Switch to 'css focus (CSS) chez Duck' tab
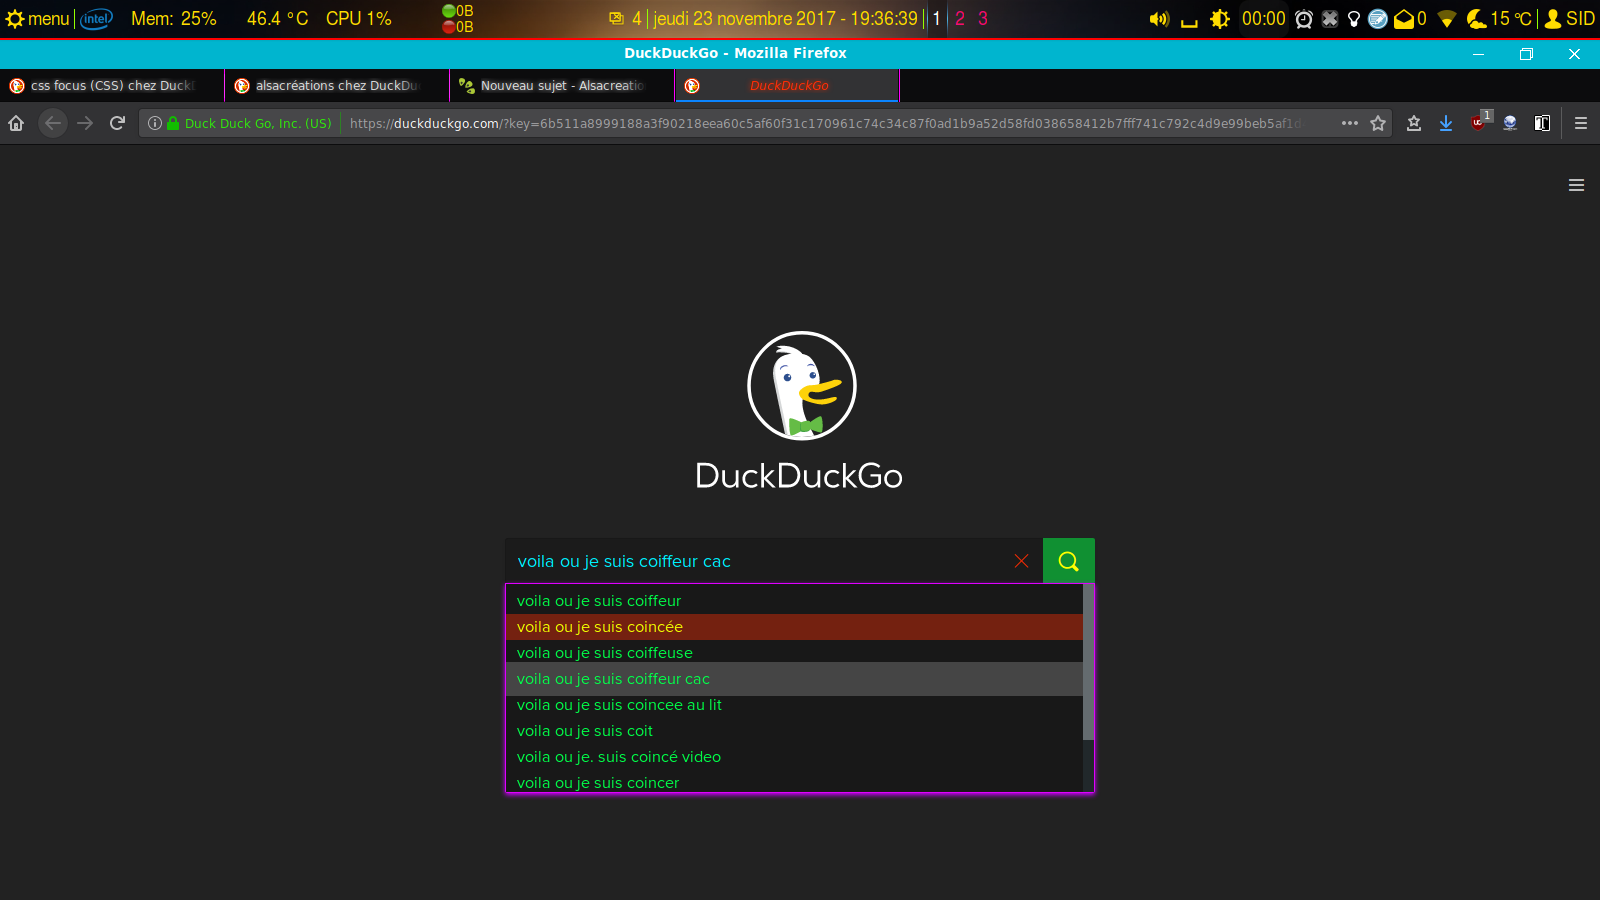Viewport: 1600px width, 900px height. coord(112,85)
